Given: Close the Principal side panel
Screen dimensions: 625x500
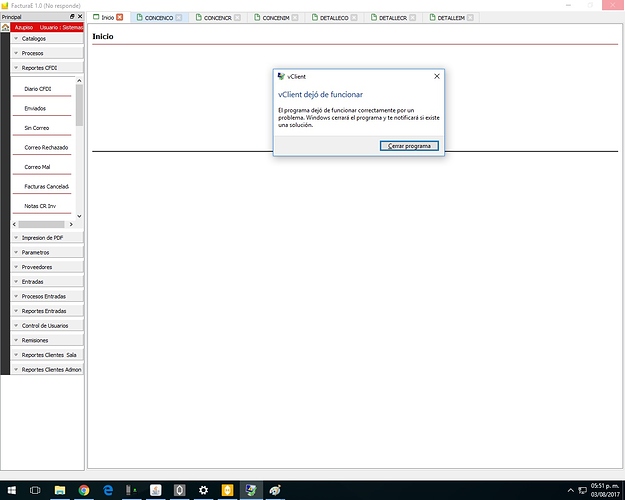Looking at the screenshot, I should coord(80,16).
